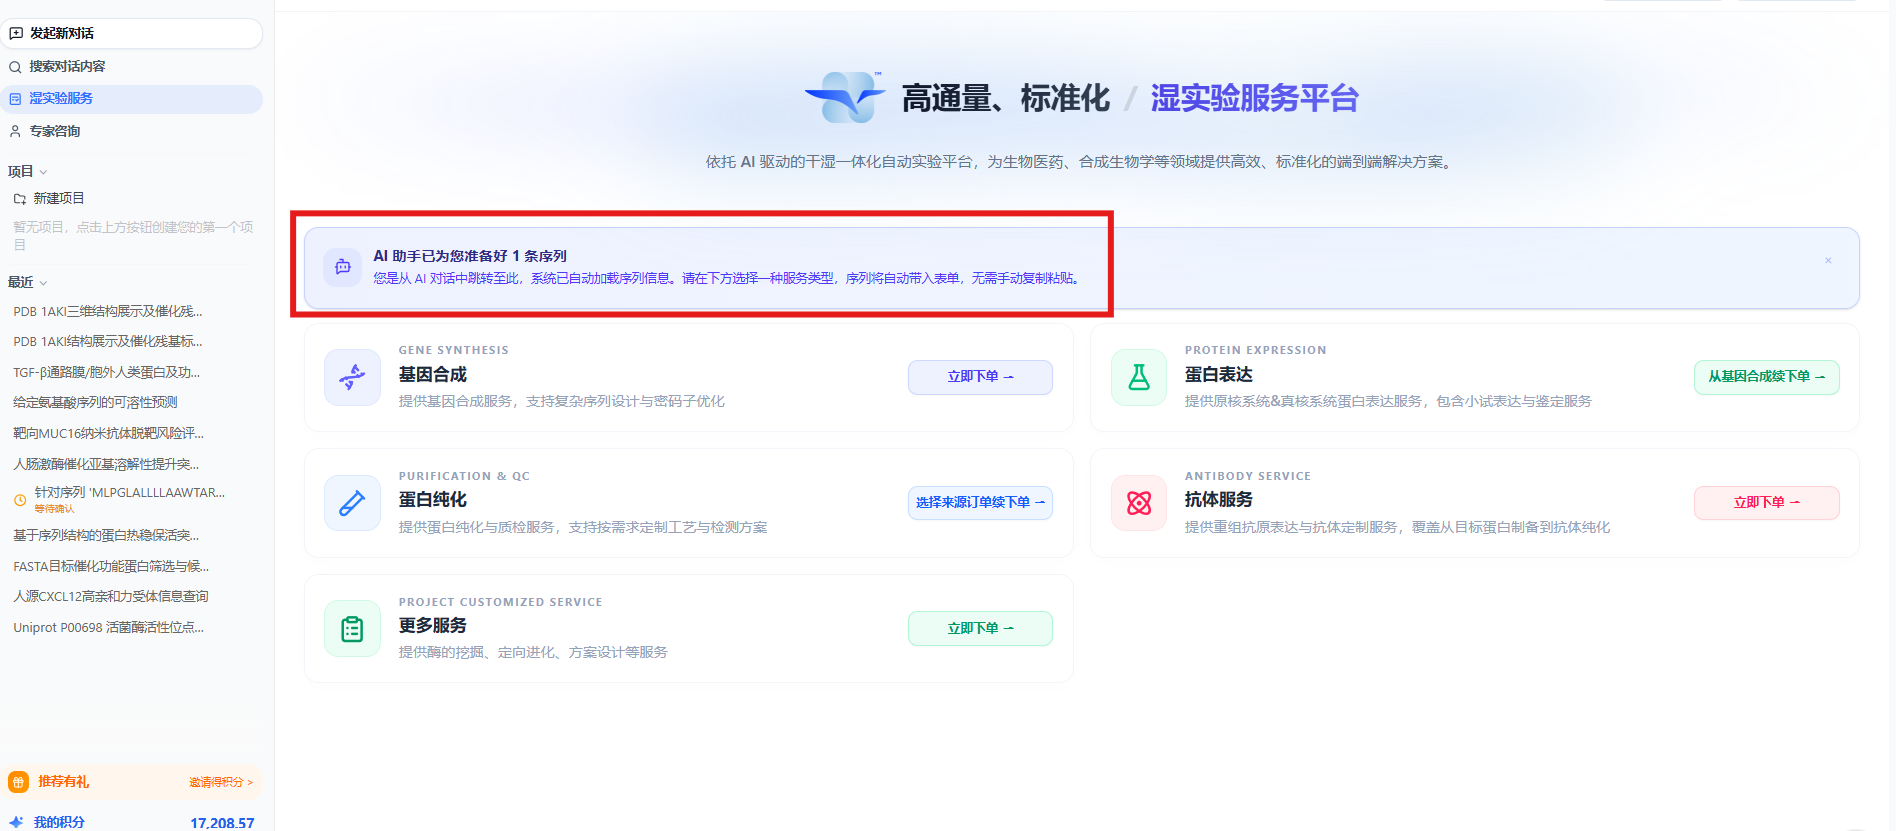Click 立即下单 for 基因合成
The height and width of the screenshot is (831, 1896).
pyautogui.click(x=980, y=377)
